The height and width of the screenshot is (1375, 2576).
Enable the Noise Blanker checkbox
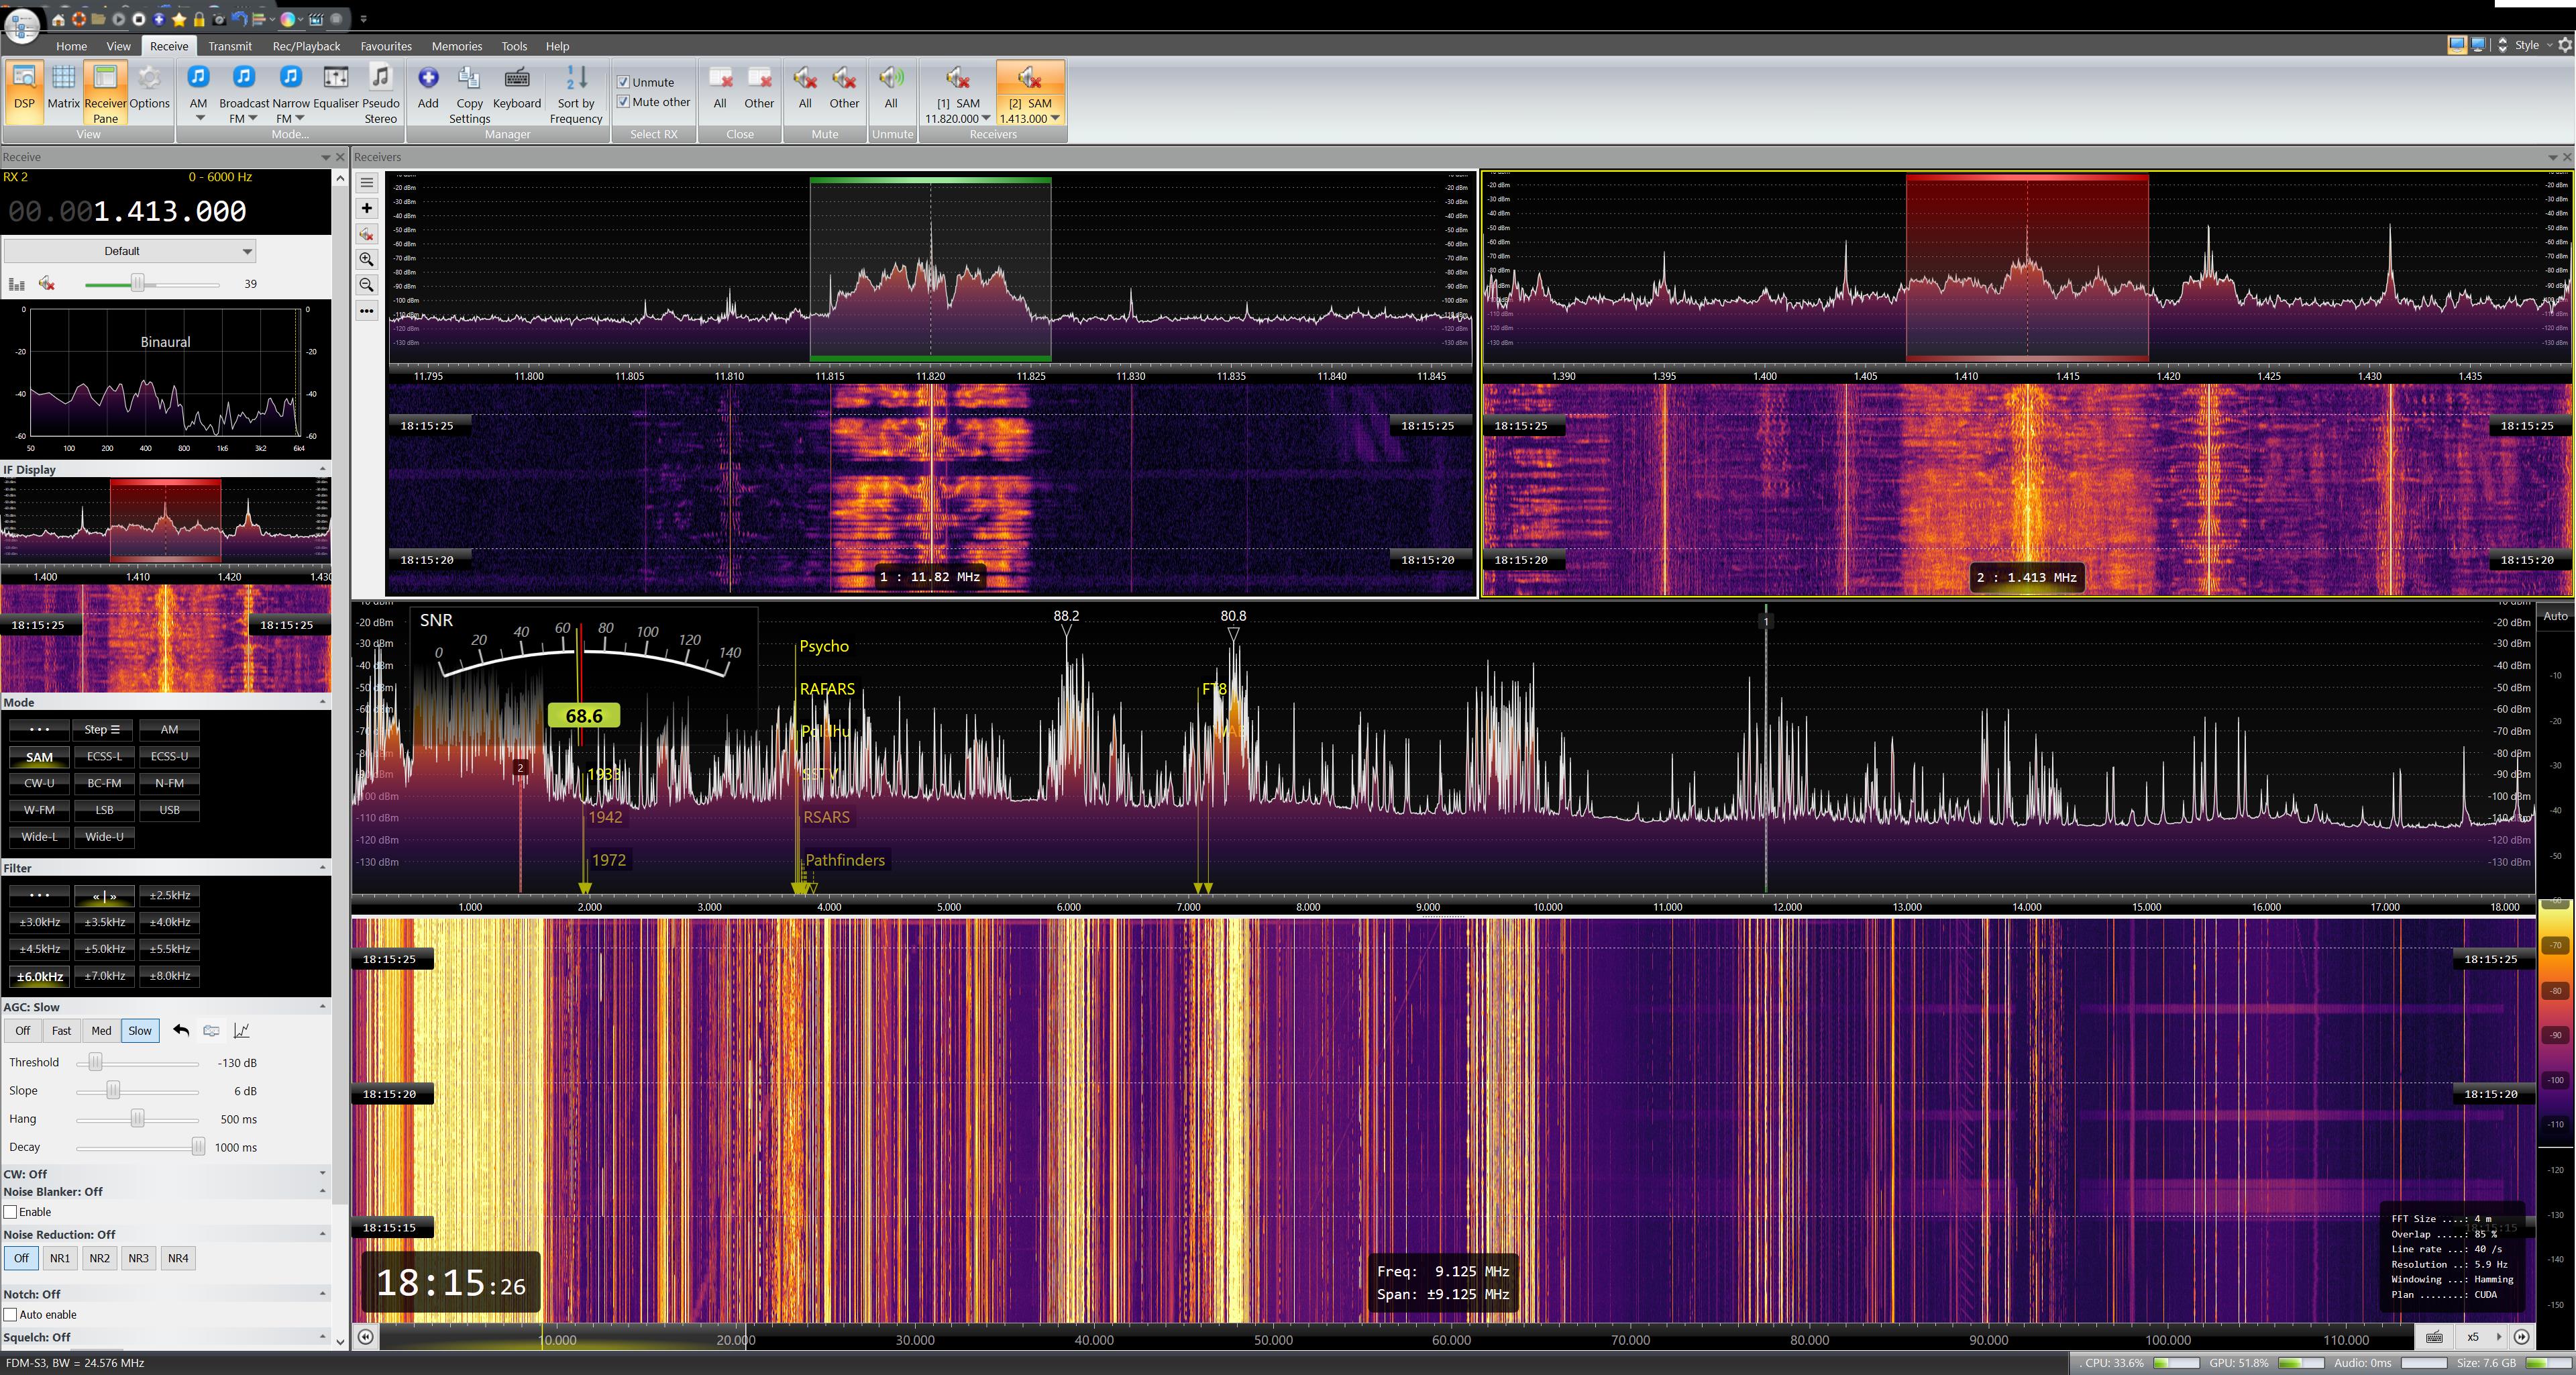11,1212
